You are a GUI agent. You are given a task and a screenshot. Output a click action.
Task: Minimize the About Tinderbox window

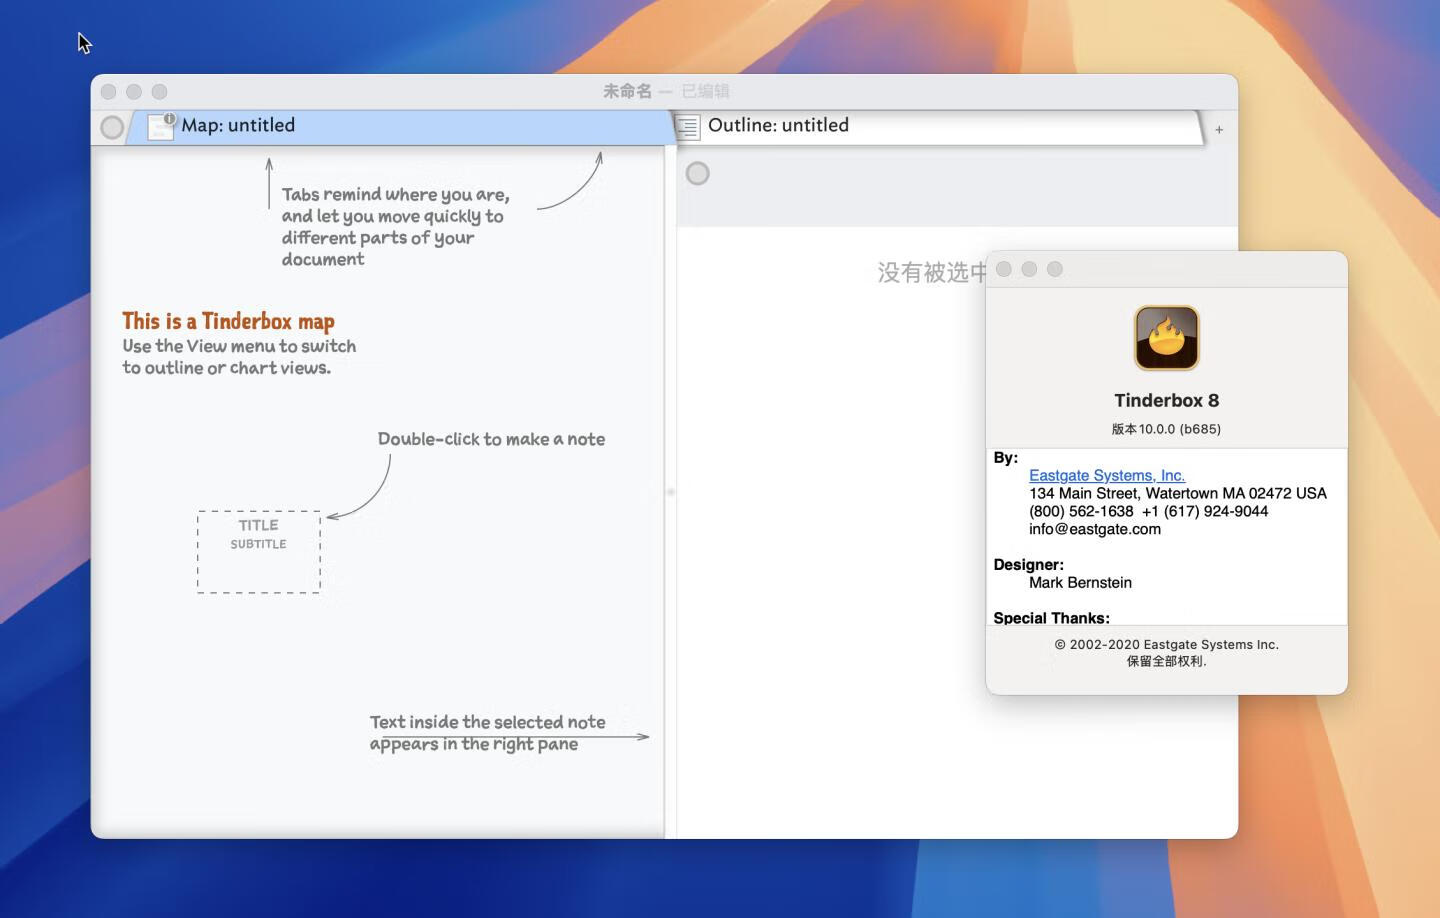click(1029, 269)
